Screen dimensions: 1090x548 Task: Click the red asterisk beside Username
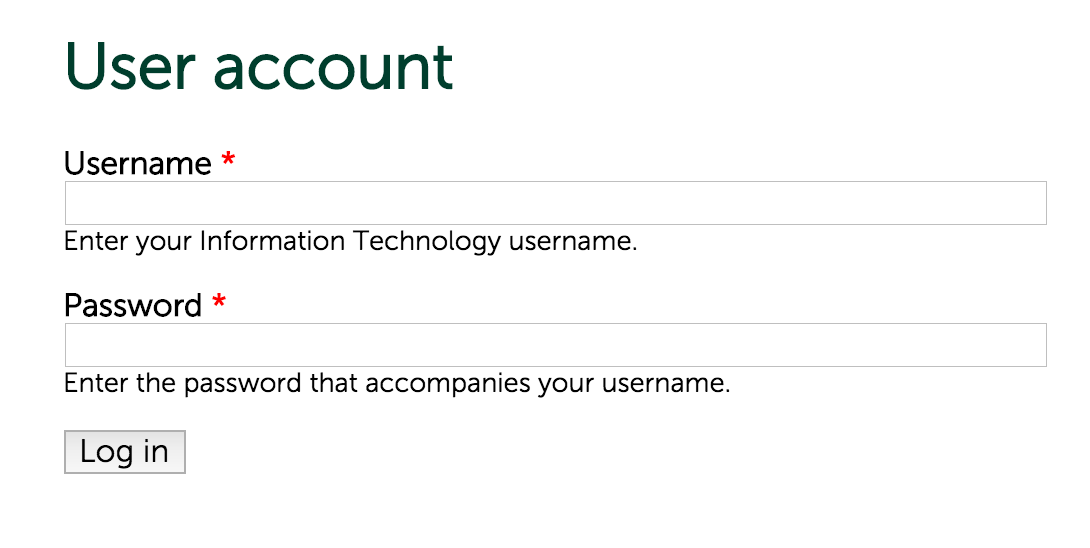tap(228, 161)
